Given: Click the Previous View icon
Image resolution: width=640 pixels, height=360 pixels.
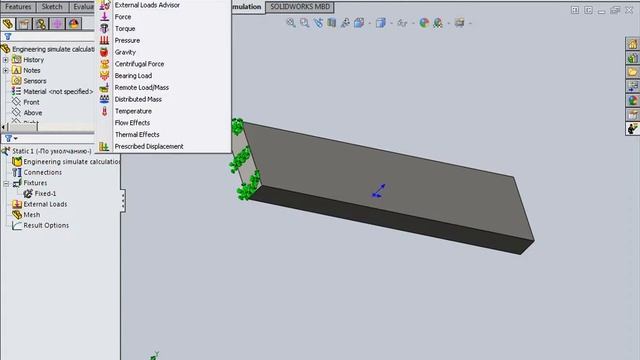Looking at the screenshot, I should (318, 23).
